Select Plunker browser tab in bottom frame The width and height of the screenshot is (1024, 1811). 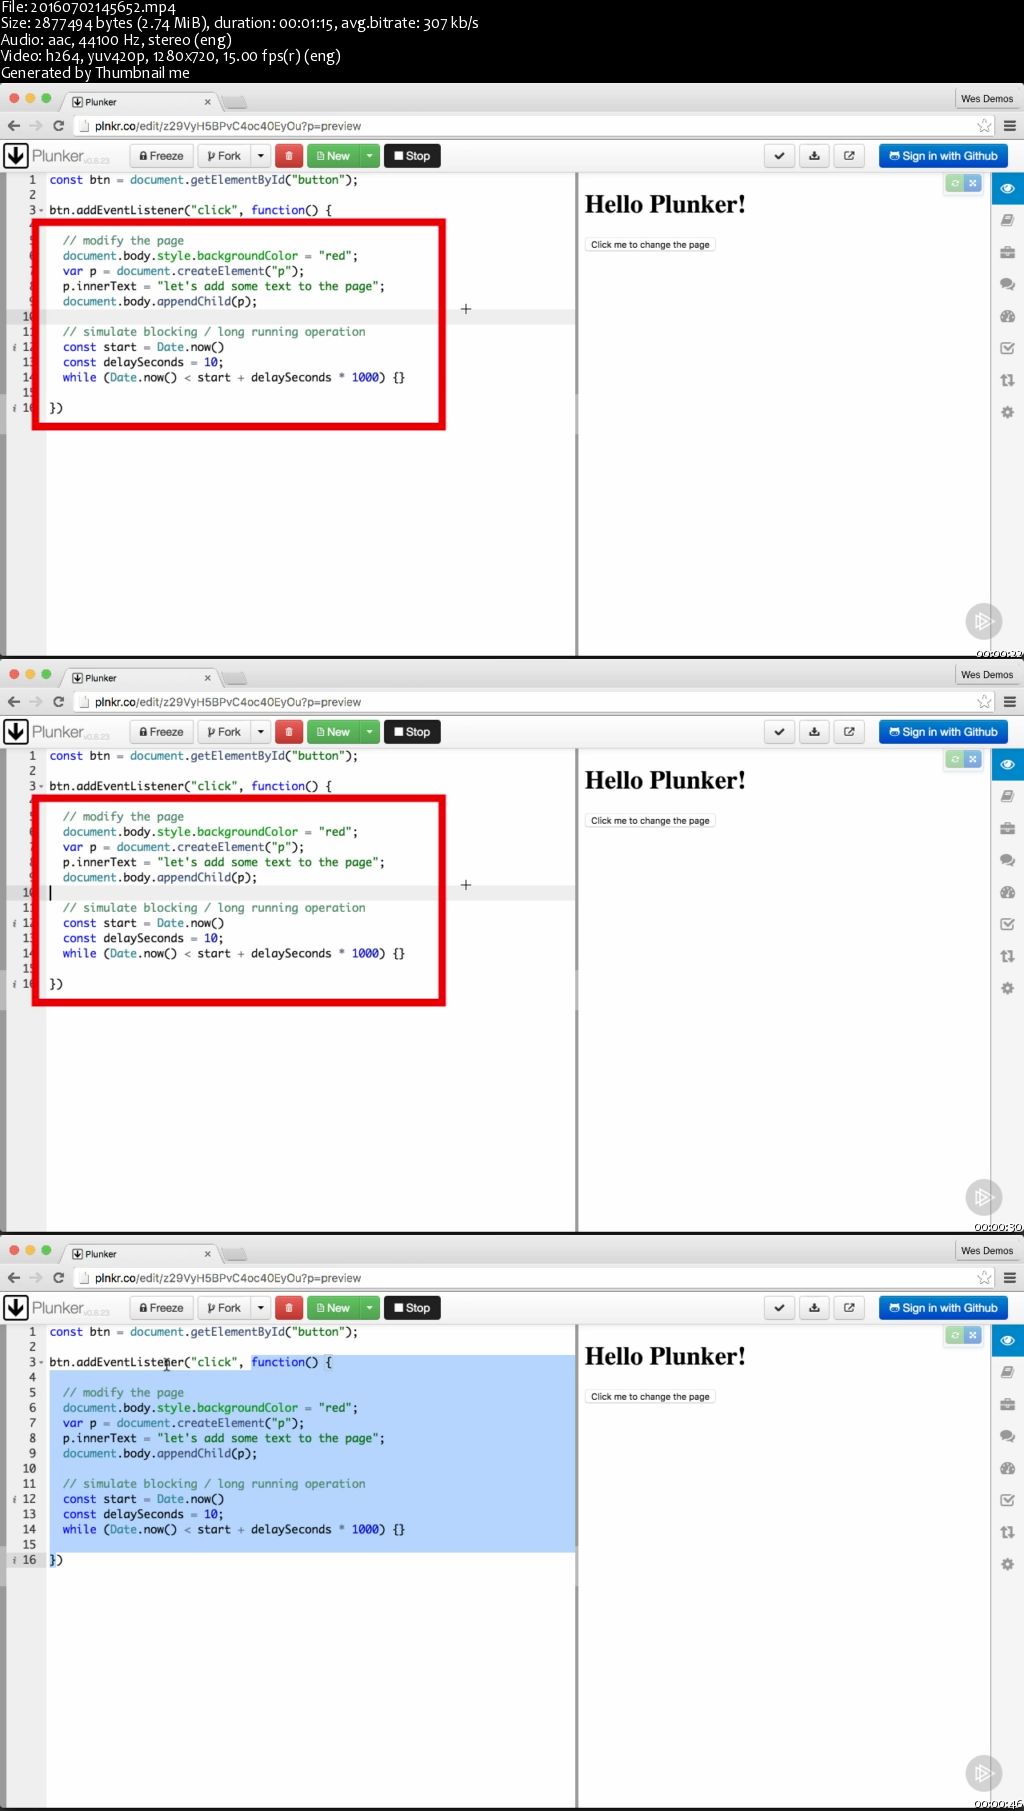click(140, 1254)
